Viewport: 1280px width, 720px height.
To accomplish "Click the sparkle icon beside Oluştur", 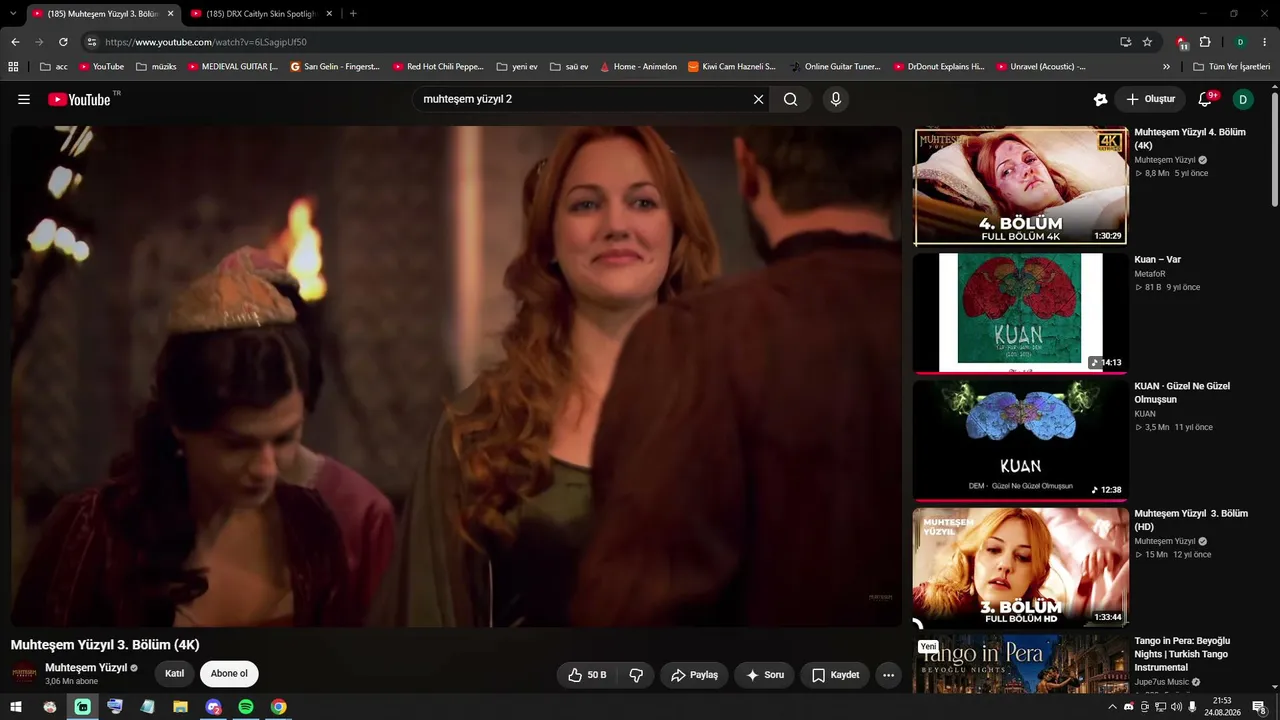I will 1100,99.
